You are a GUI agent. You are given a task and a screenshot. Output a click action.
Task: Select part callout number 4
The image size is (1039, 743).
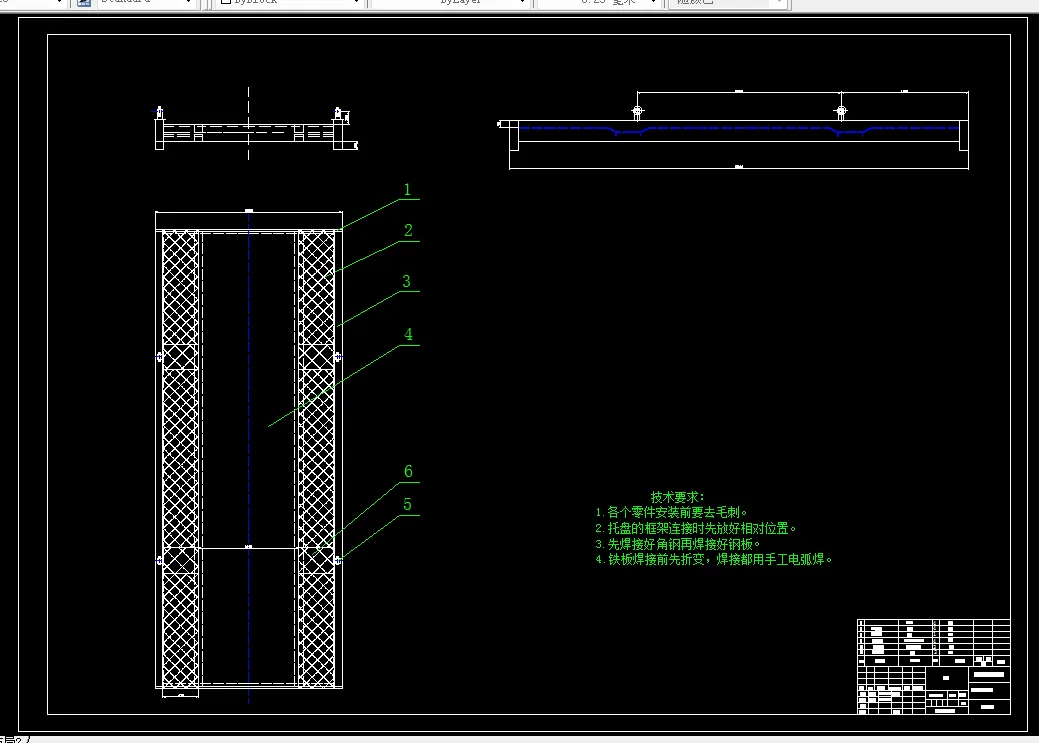[x=408, y=335]
